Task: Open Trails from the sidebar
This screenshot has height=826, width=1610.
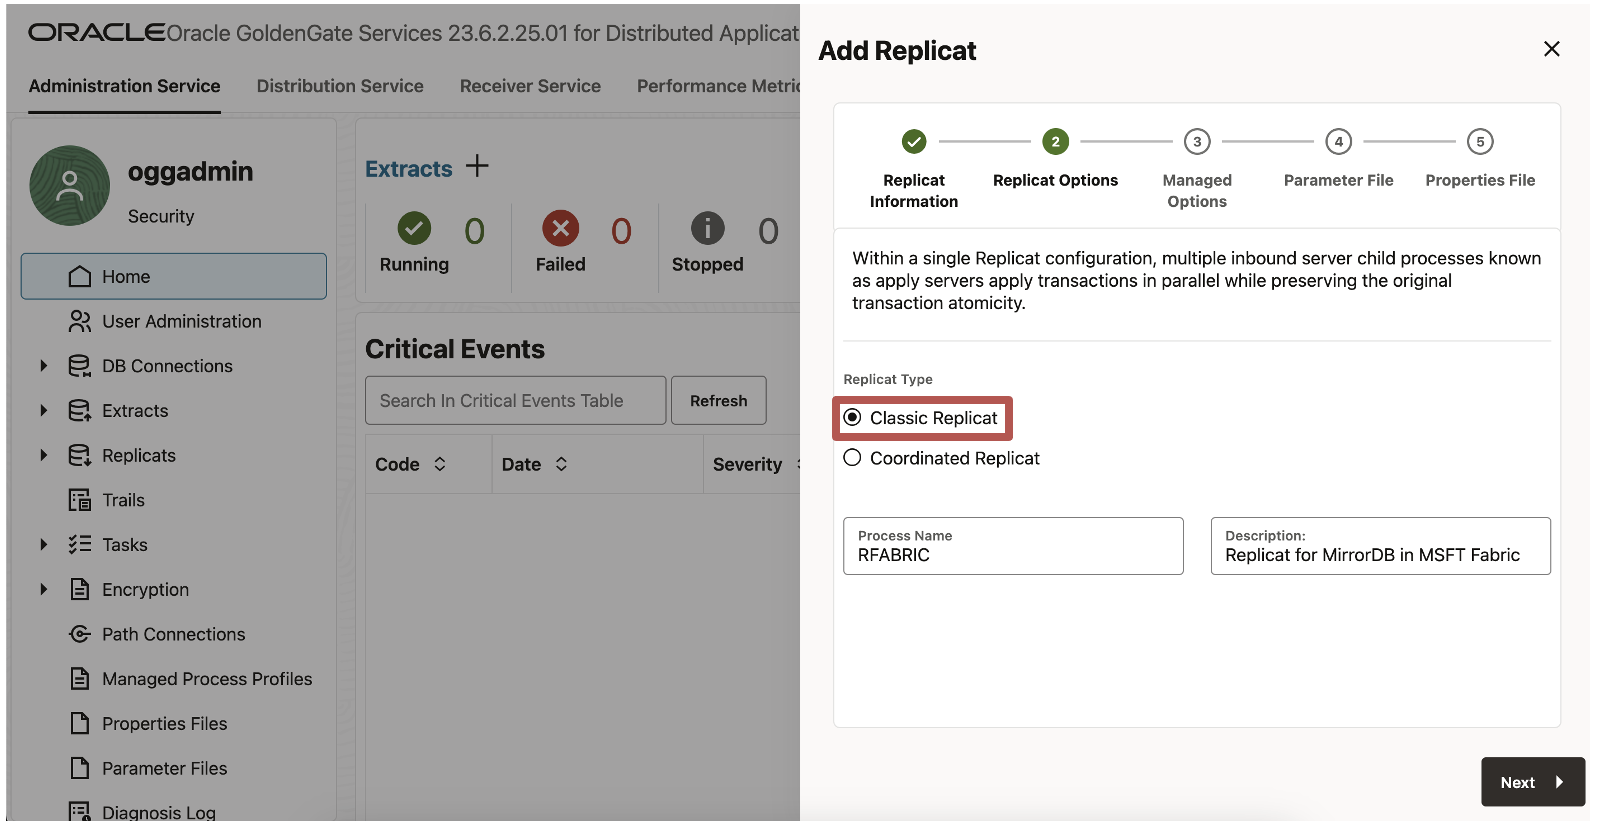Action: pyautogui.click(x=123, y=500)
